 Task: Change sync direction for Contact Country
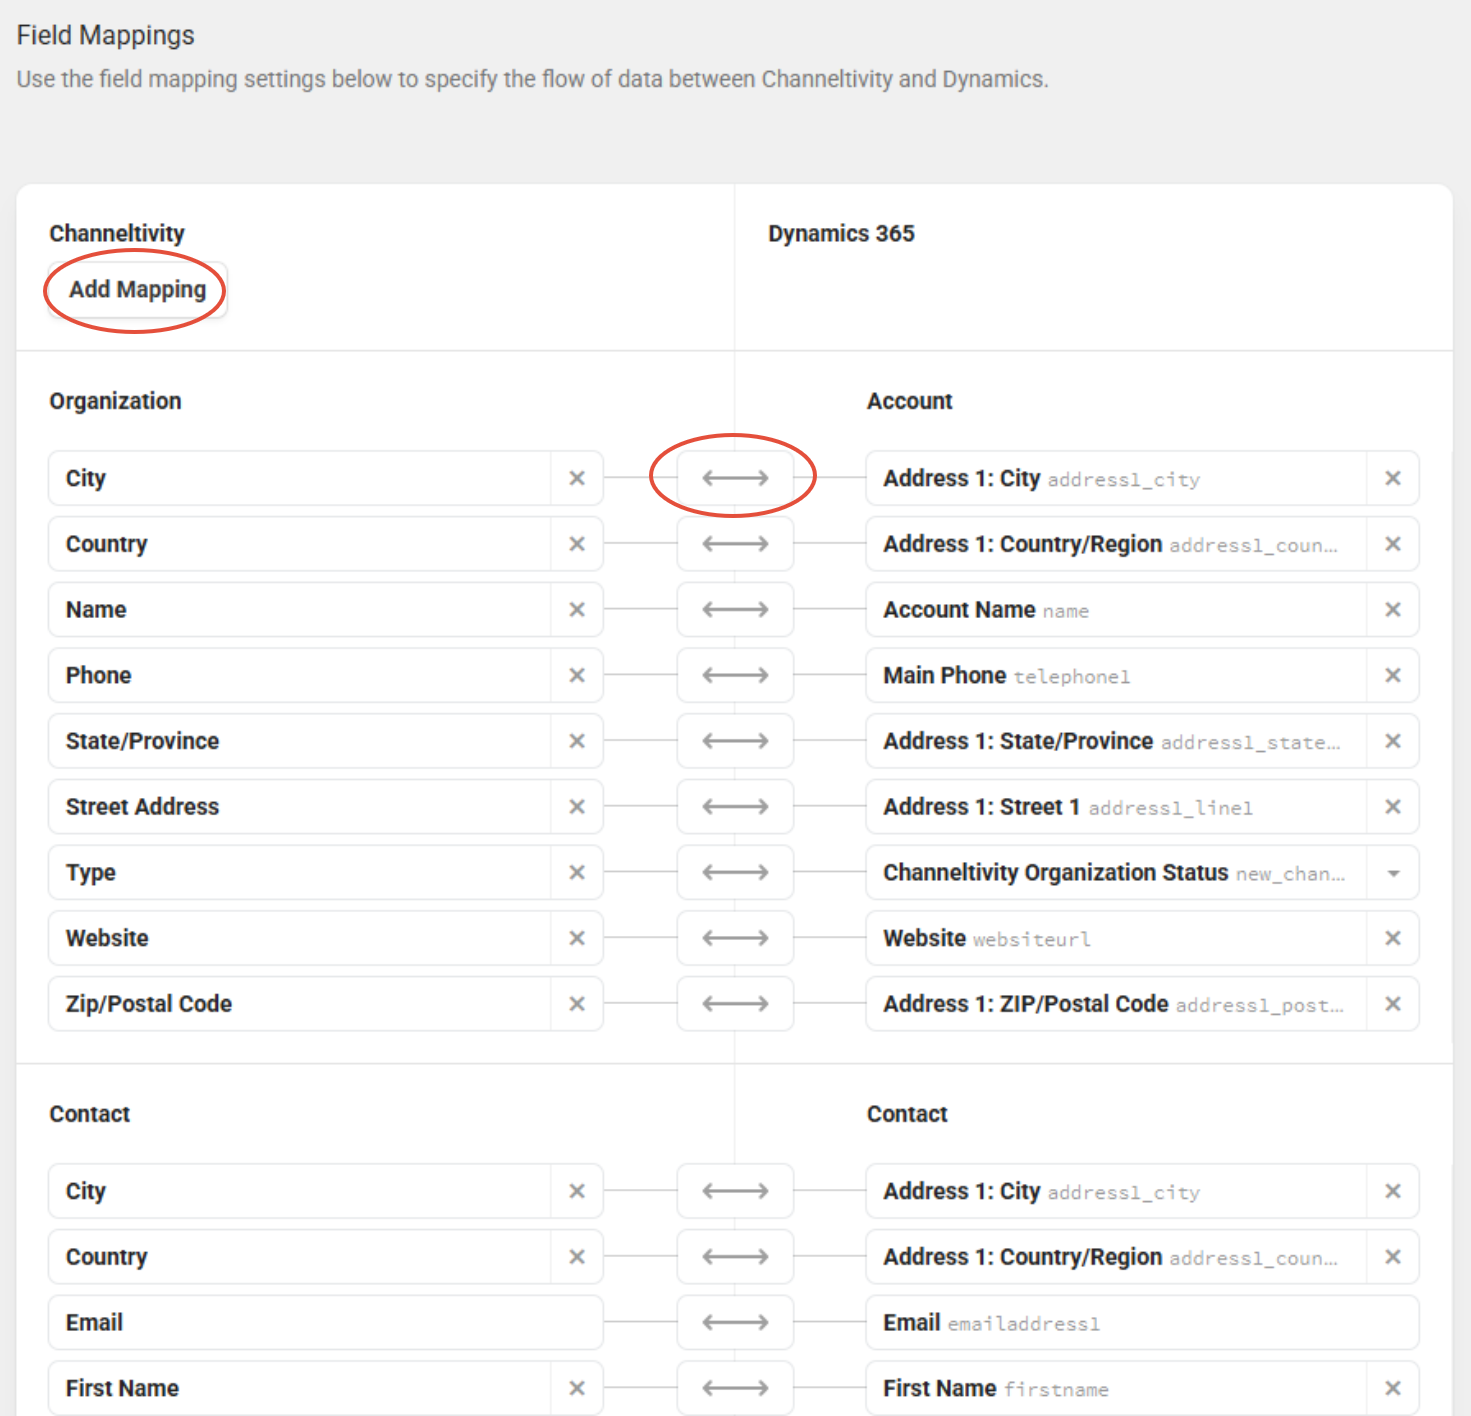tap(735, 1257)
